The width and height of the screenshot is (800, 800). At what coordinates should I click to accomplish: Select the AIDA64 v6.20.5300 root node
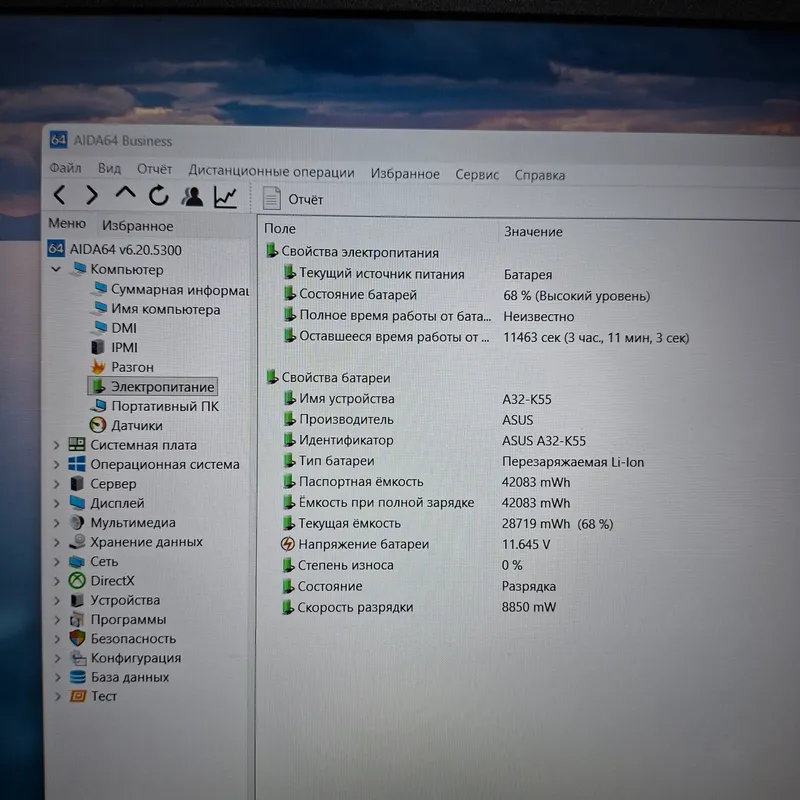(115, 249)
